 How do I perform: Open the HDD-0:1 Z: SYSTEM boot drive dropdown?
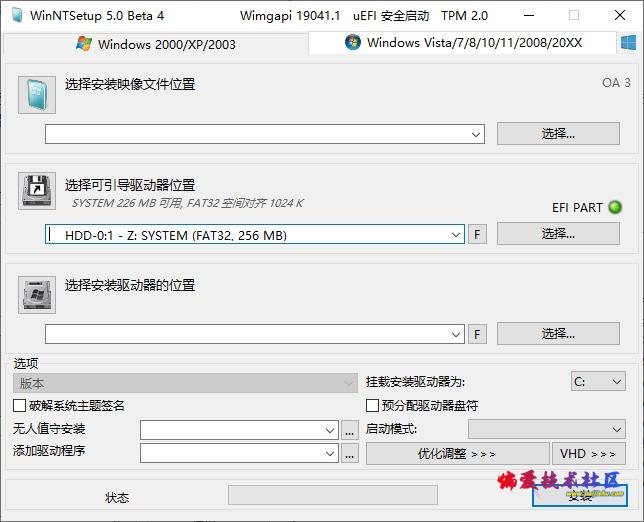point(455,235)
